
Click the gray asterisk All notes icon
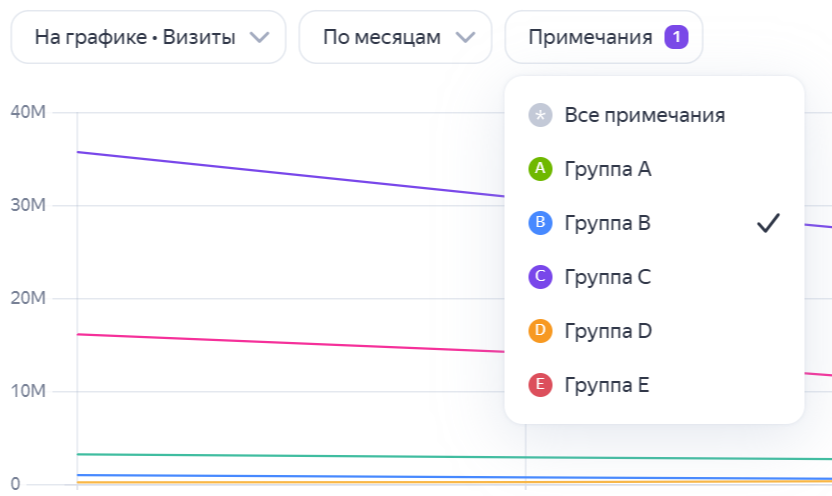coord(540,115)
